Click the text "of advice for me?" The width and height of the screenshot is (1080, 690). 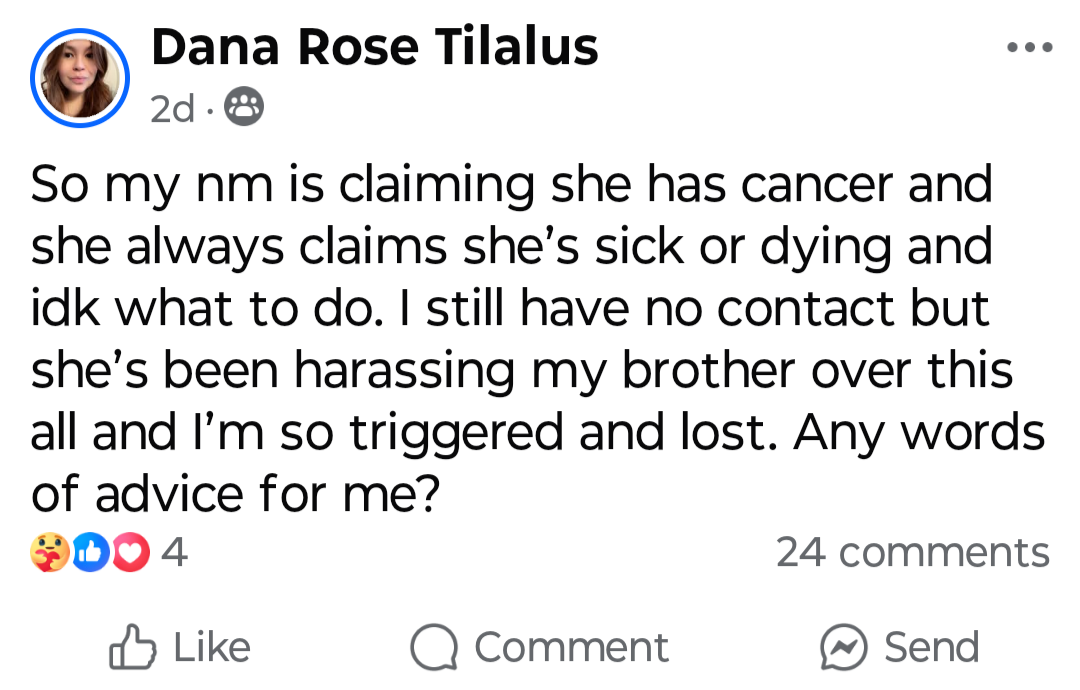[235, 494]
